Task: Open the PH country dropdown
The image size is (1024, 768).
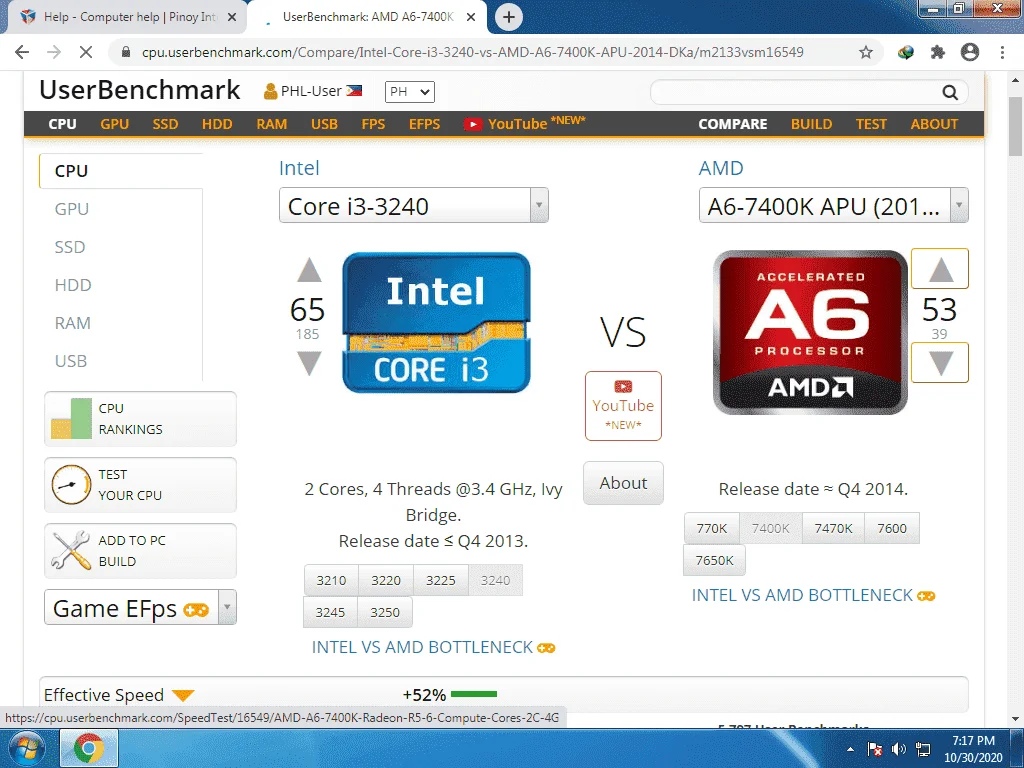Action: pos(409,92)
